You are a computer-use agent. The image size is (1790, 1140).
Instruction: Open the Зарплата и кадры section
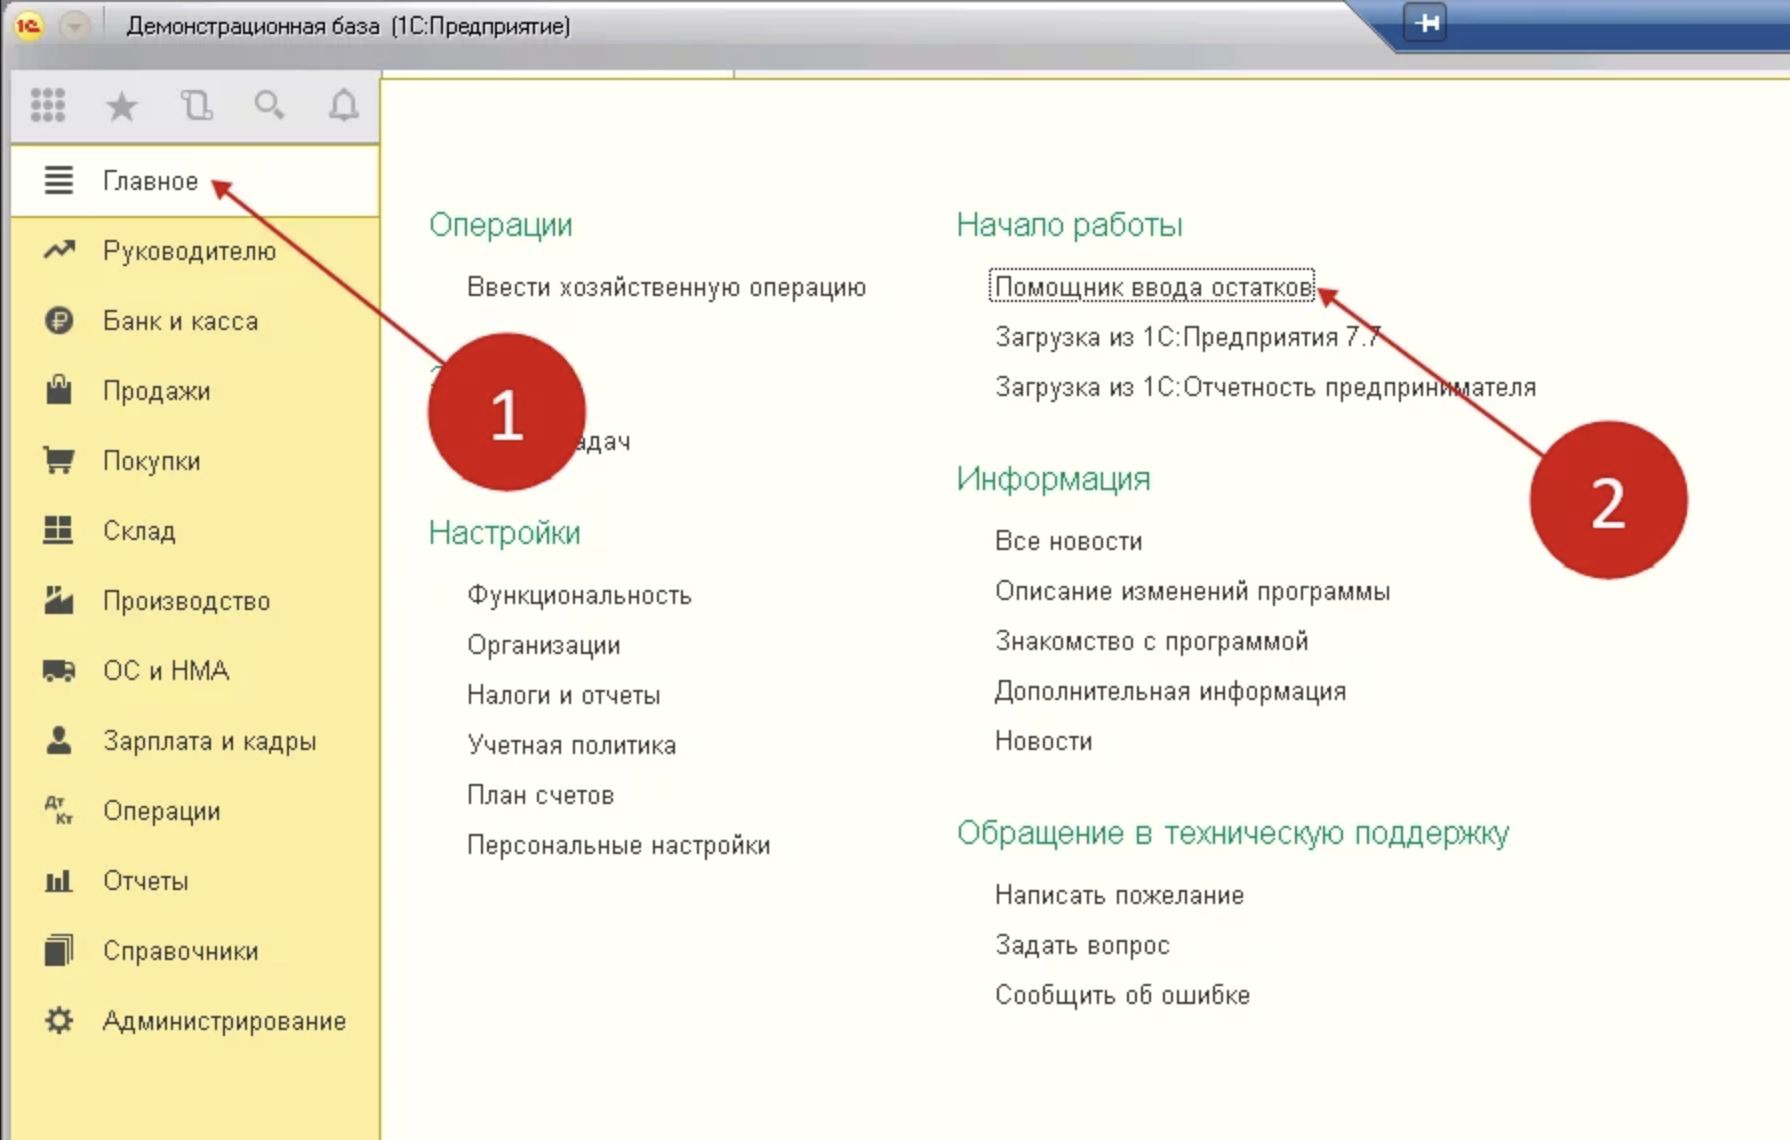[x=209, y=741]
